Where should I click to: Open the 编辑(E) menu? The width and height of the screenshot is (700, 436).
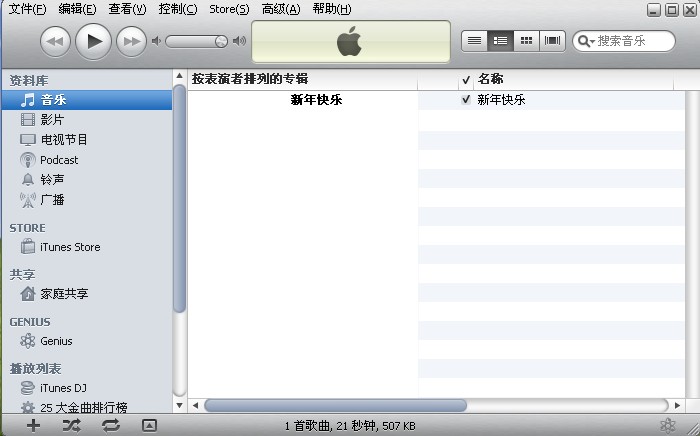click(77, 9)
